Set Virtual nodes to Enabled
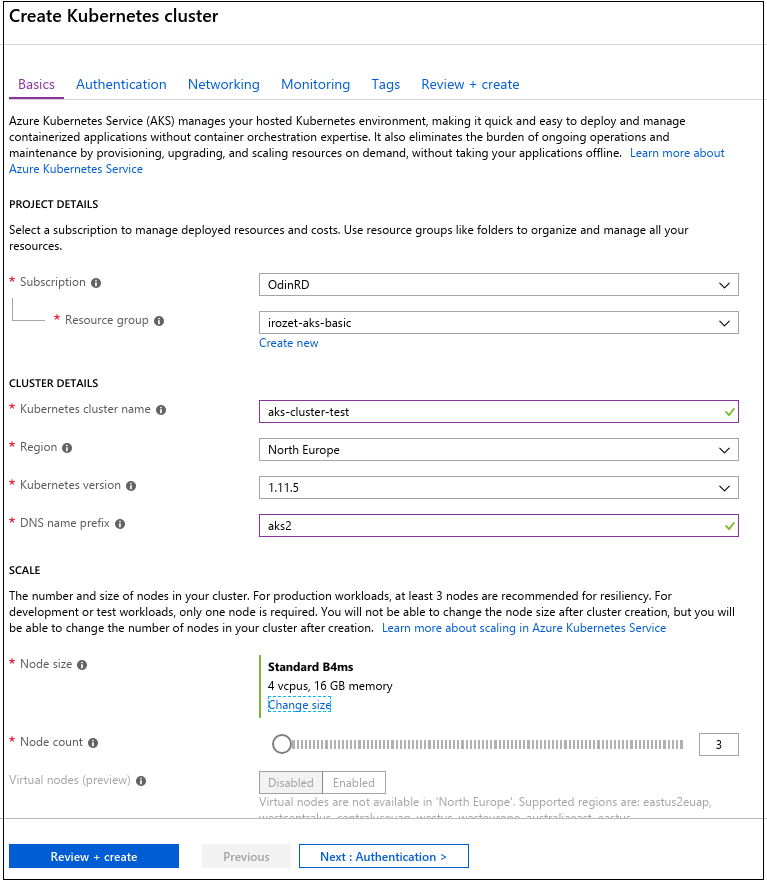This screenshot has height=883, width=767. click(x=354, y=783)
